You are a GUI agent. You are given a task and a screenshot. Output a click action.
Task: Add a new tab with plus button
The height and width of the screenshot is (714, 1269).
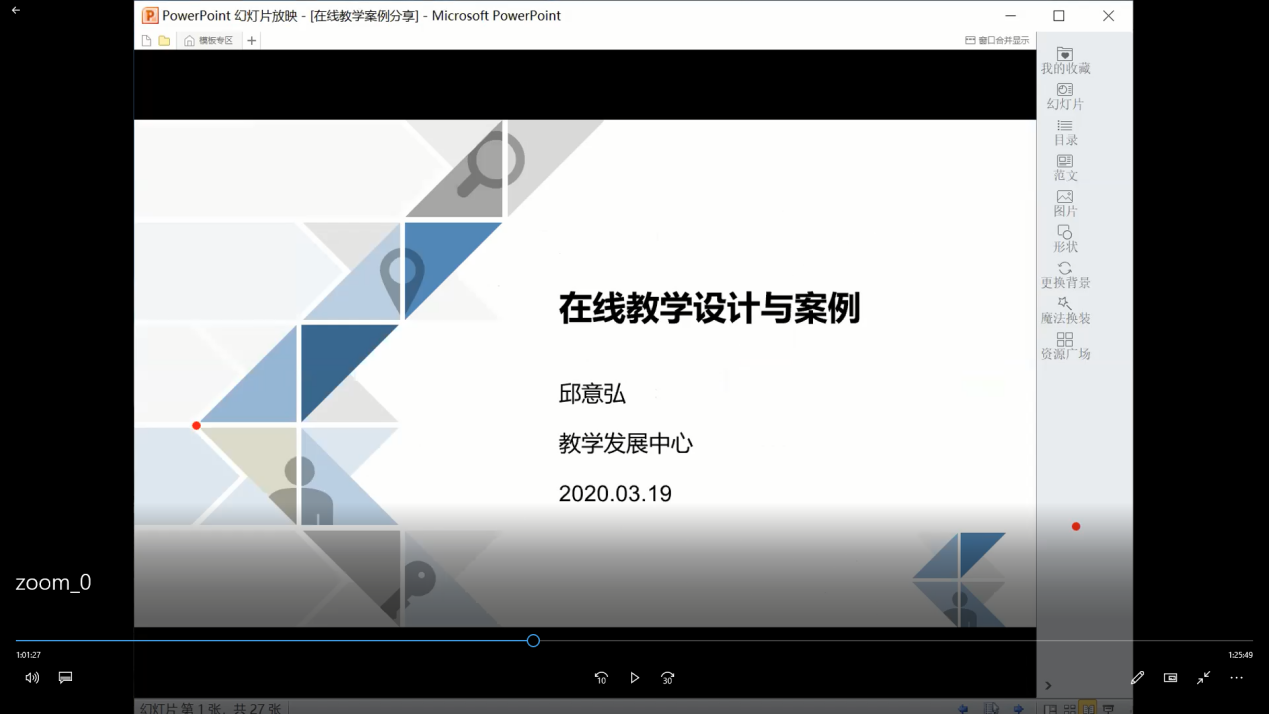click(252, 41)
